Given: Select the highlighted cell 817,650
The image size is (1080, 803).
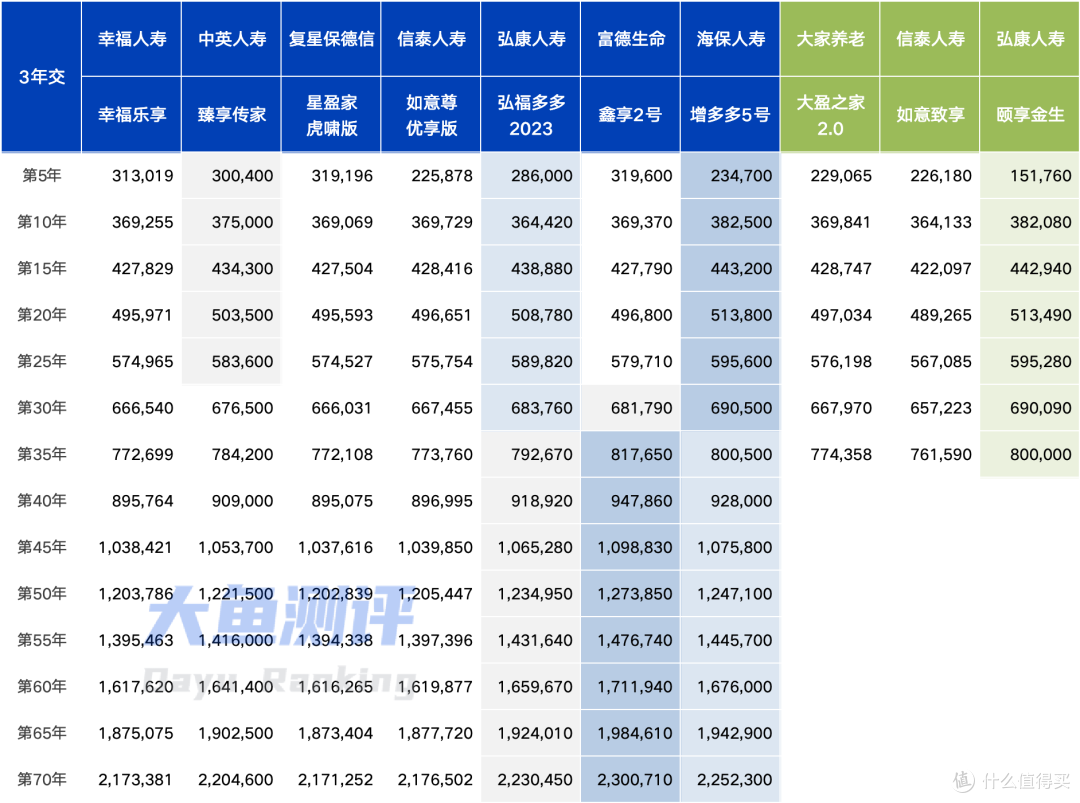Looking at the screenshot, I should [x=631, y=455].
